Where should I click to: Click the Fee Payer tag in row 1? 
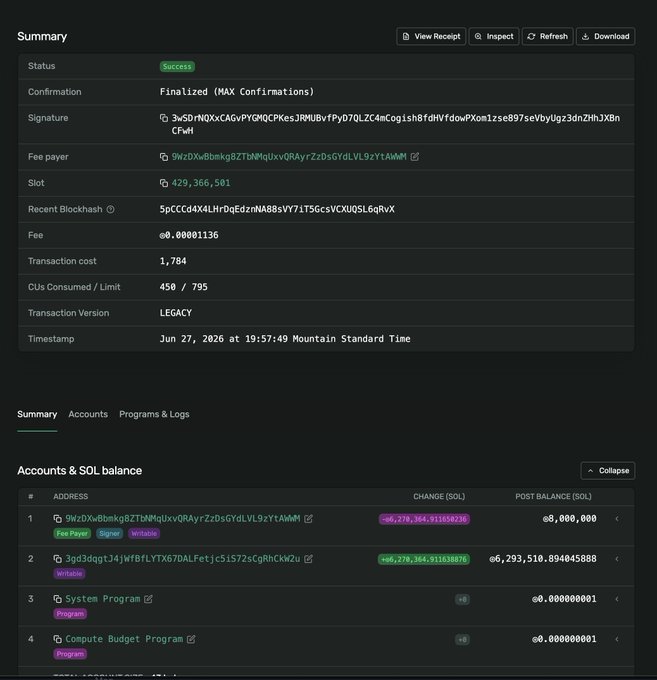72,533
